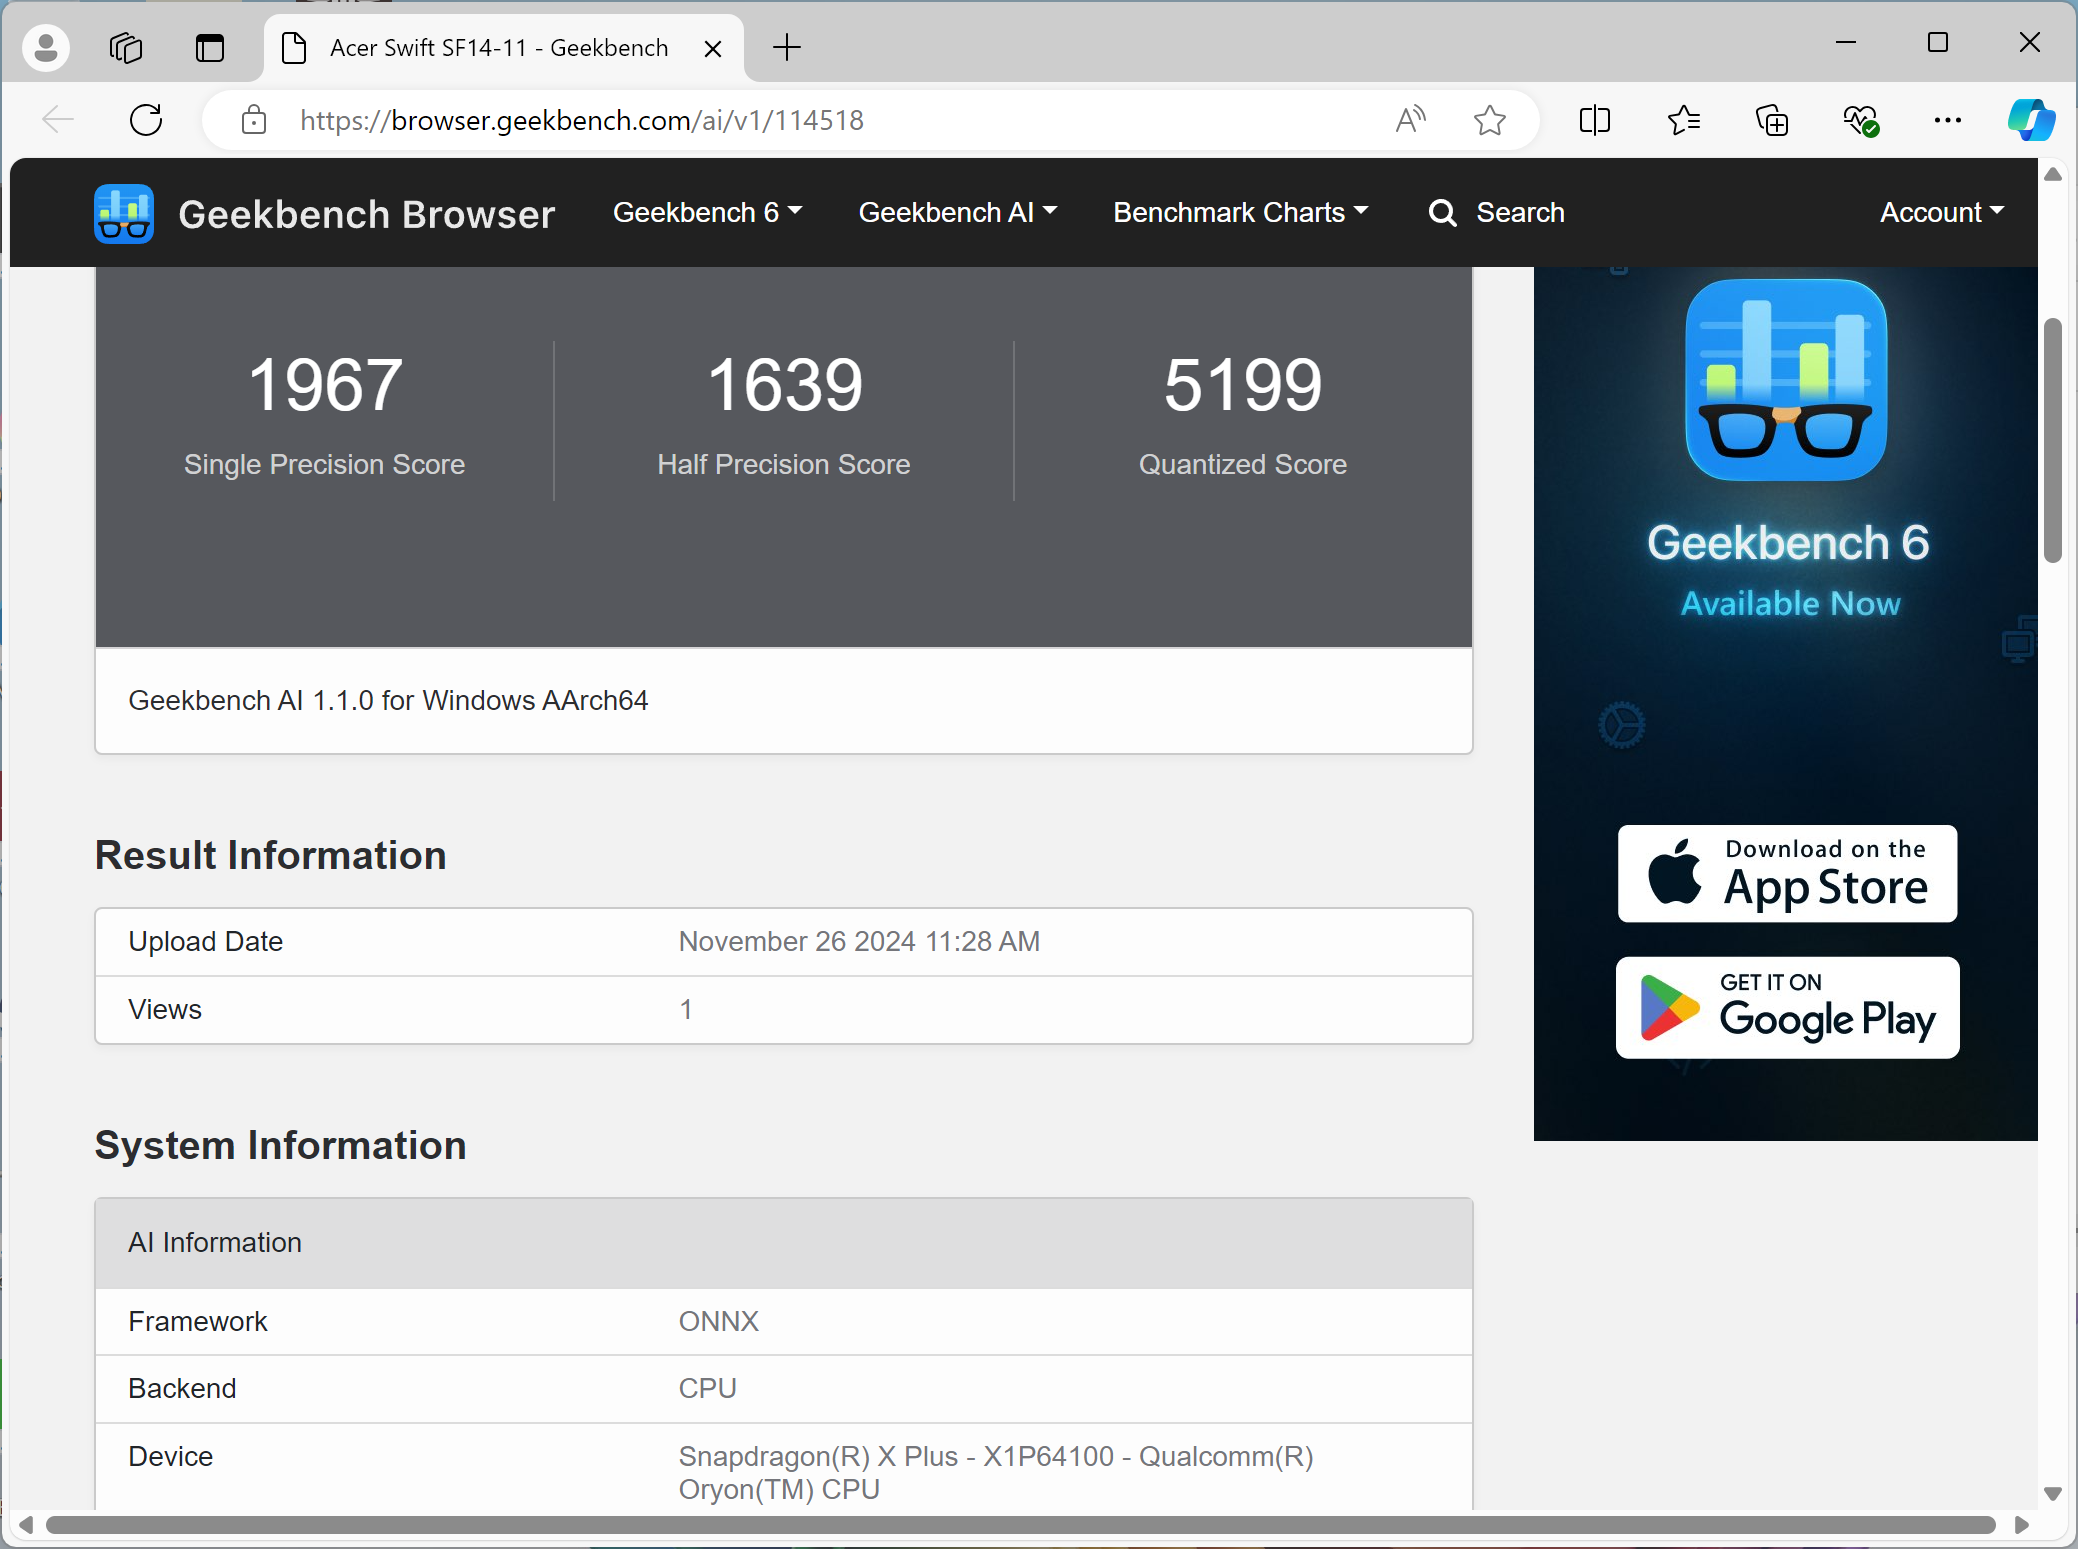2078x1549 pixels.
Task: Click the browser refresh icon
Action: [x=146, y=120]
